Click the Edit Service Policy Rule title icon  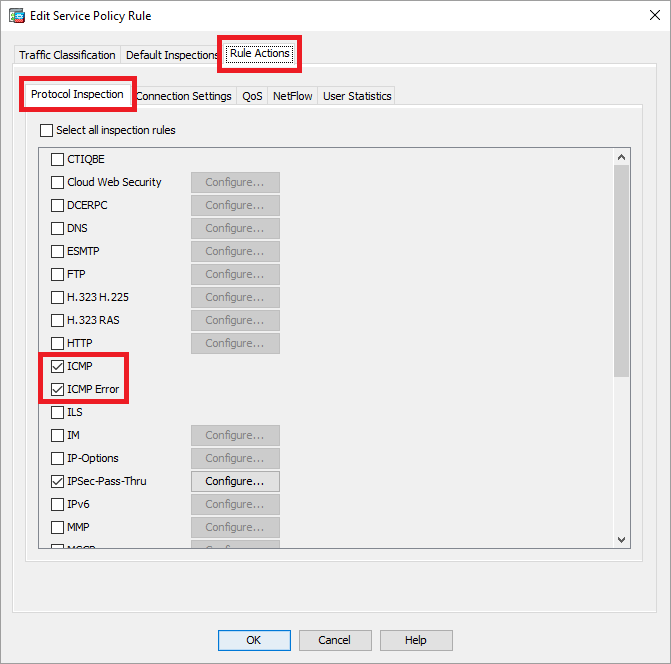coord(17,16)
